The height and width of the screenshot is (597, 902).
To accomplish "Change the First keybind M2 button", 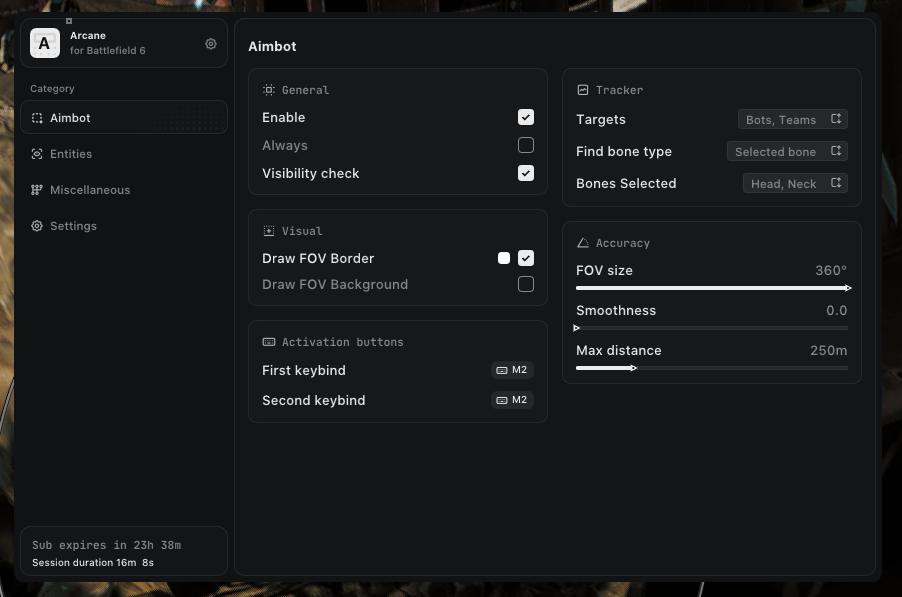I will pos(512,370).
